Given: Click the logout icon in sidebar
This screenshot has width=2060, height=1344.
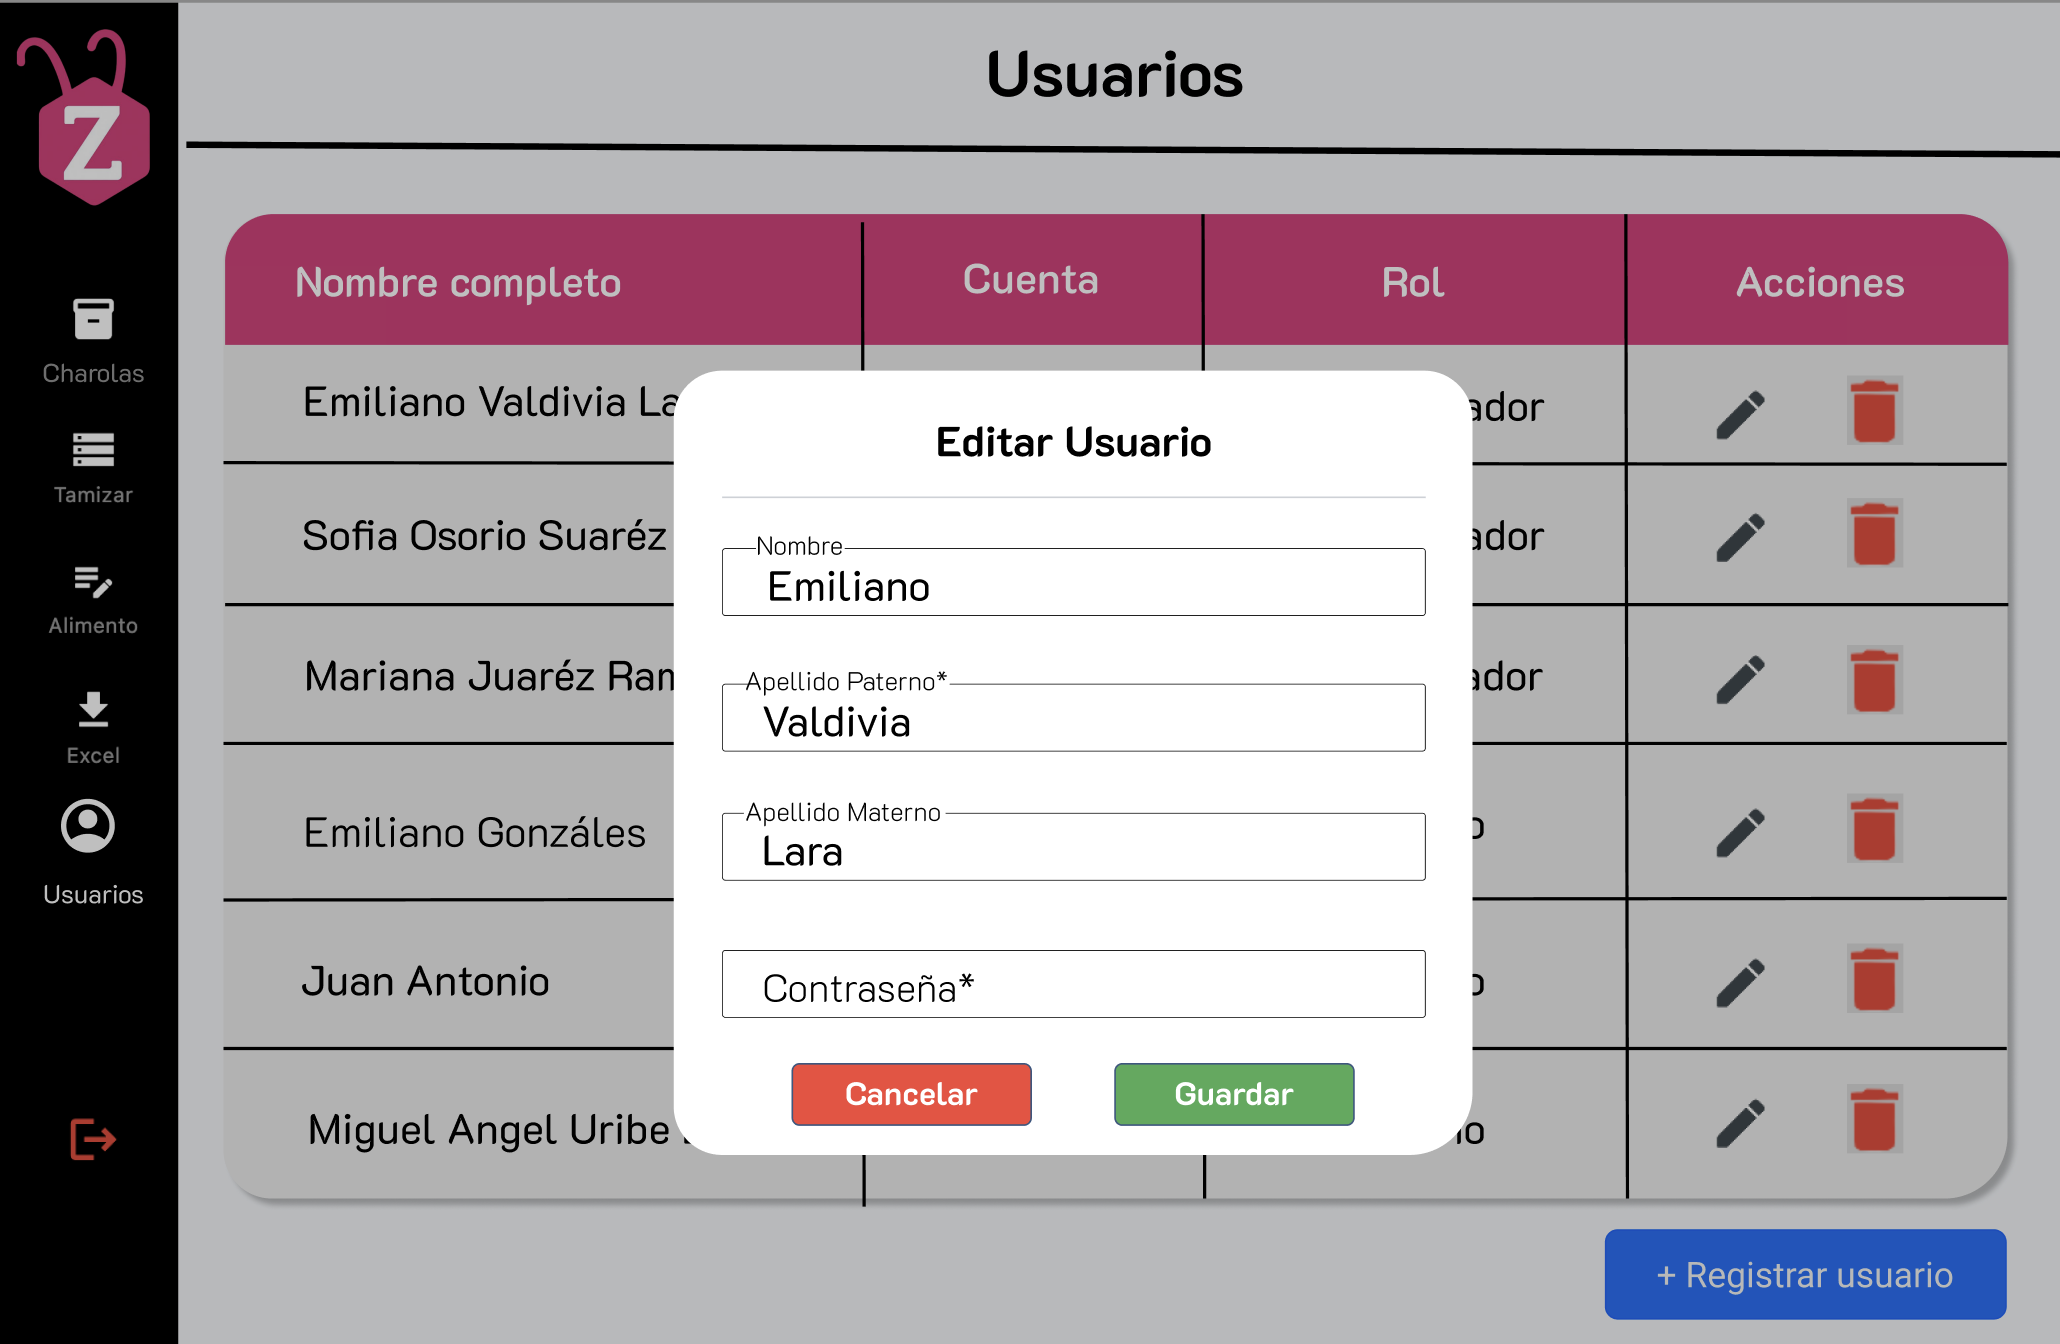Looking at the screenshot, I should 93,1139.
